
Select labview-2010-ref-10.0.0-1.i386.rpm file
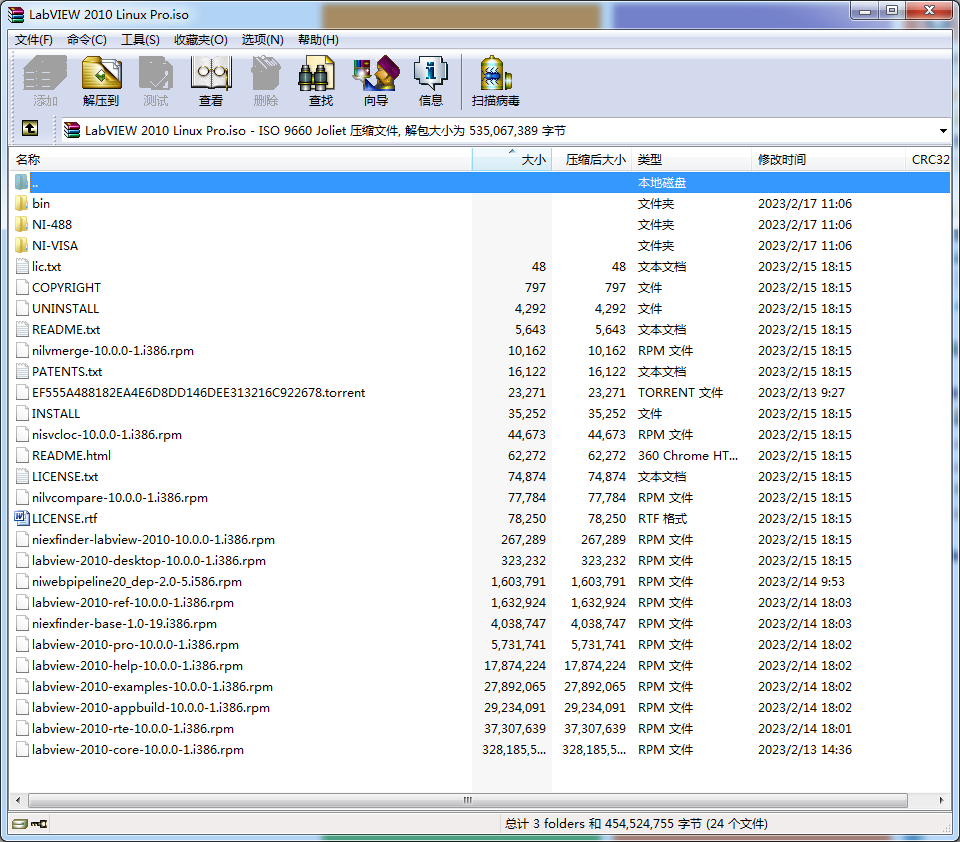coord(133,603)
